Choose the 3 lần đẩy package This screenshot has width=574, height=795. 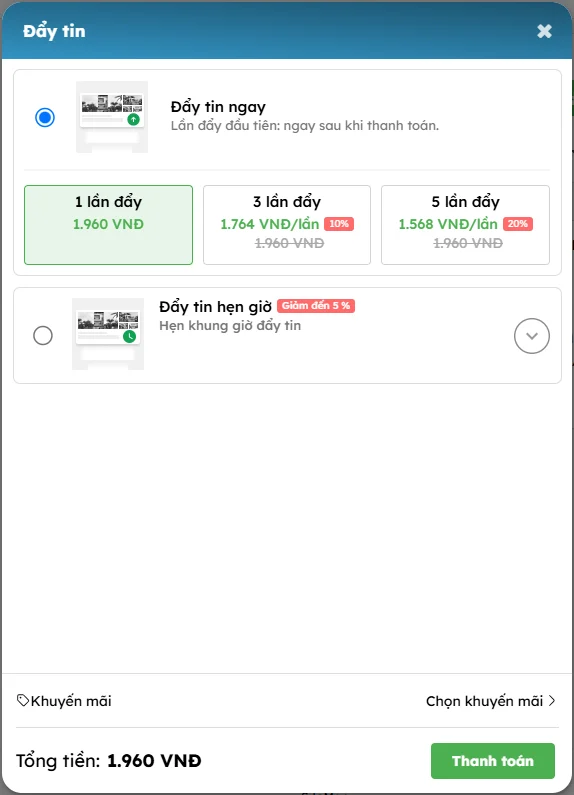(287, 225)
